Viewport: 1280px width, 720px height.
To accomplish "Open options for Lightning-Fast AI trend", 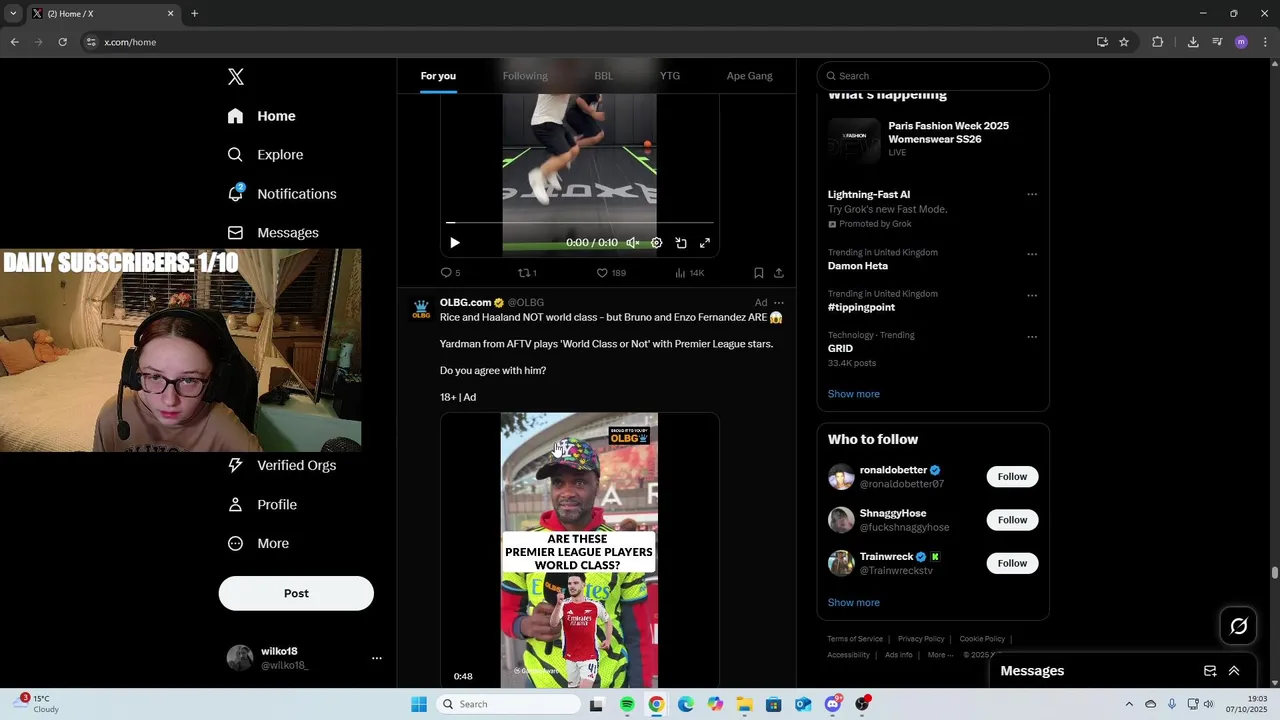I will point(1032,195).
